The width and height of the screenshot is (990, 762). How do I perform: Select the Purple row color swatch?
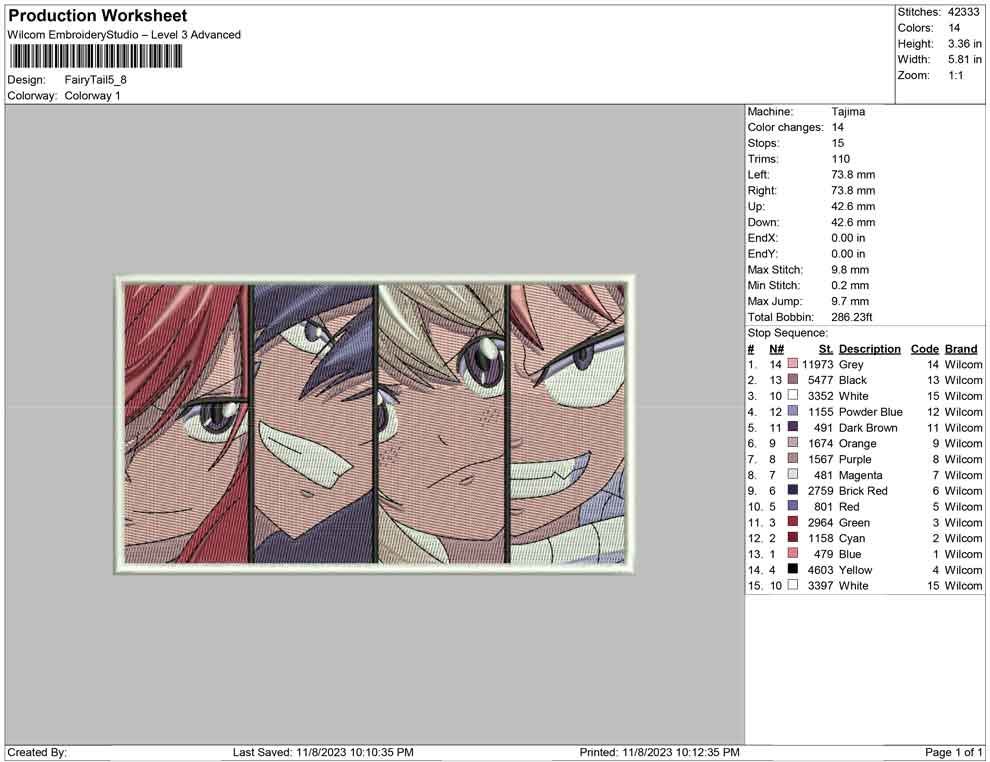[x=792, y=459]
